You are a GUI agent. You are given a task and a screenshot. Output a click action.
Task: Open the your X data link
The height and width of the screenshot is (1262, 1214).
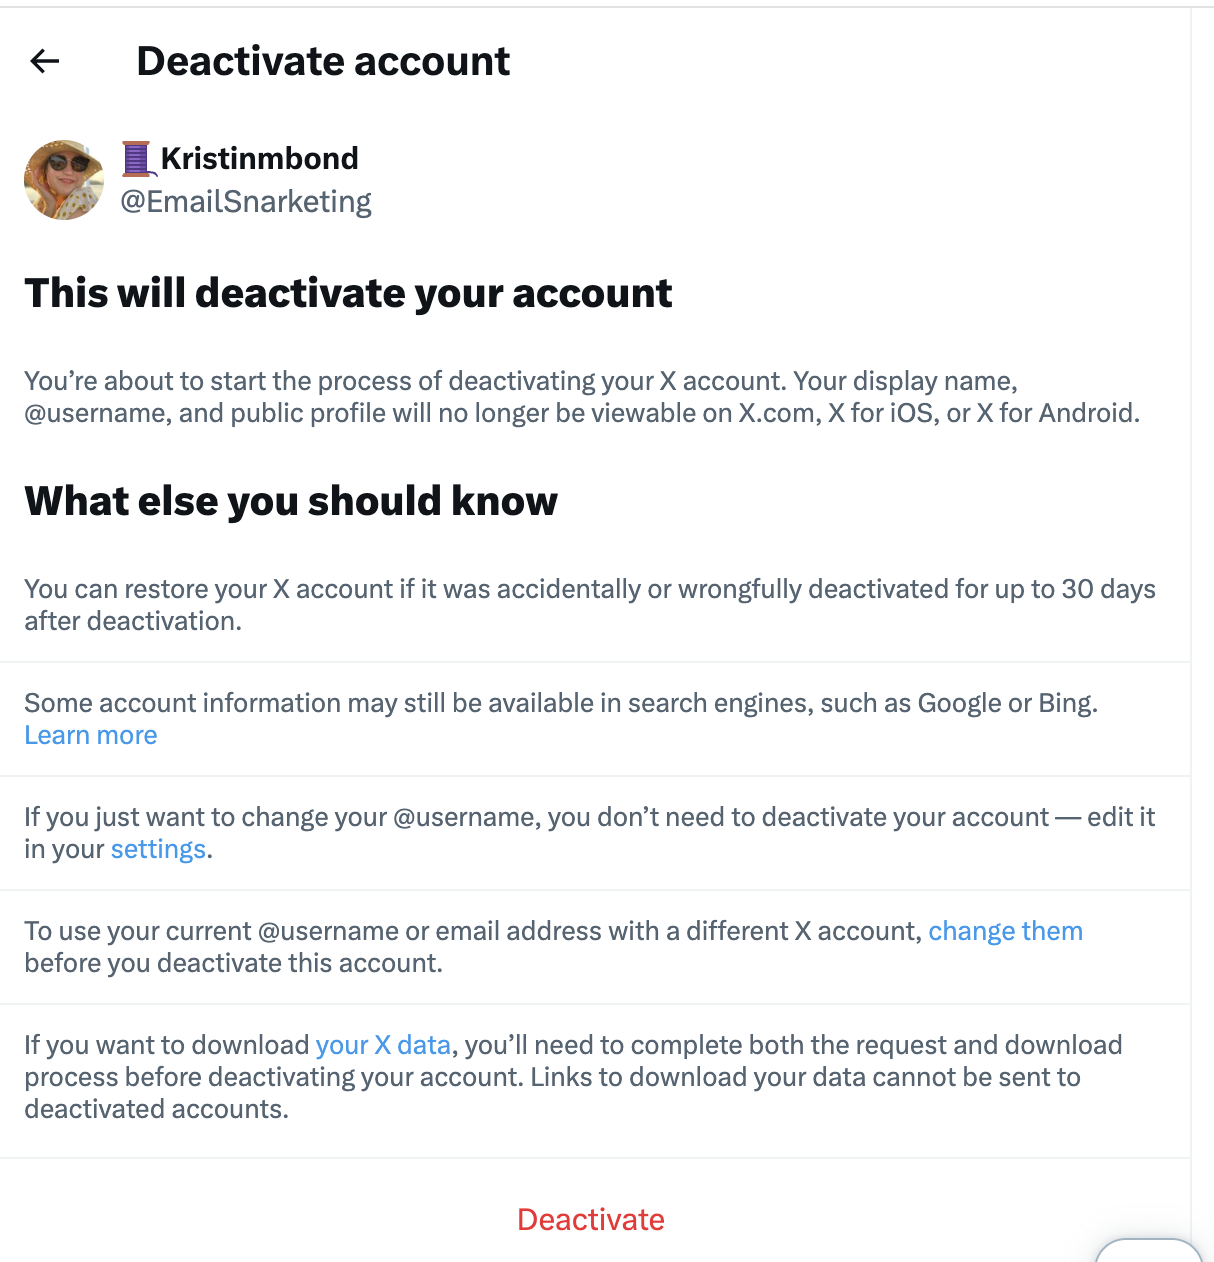[x=383, y=1046]
